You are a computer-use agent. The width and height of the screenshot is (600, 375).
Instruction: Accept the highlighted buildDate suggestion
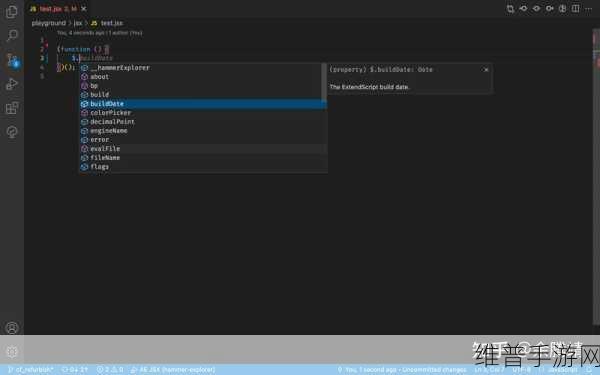(x=203, y=104)
